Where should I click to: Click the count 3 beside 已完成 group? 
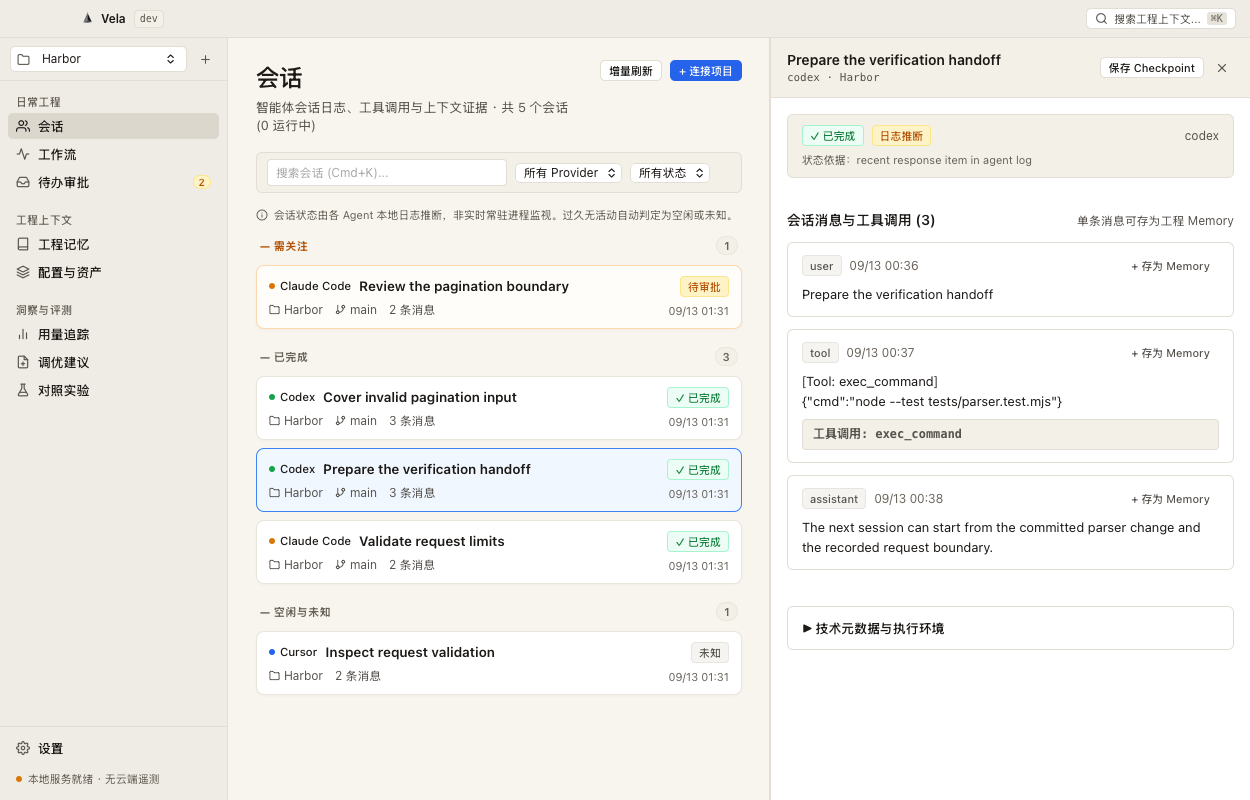click(727, 357)
